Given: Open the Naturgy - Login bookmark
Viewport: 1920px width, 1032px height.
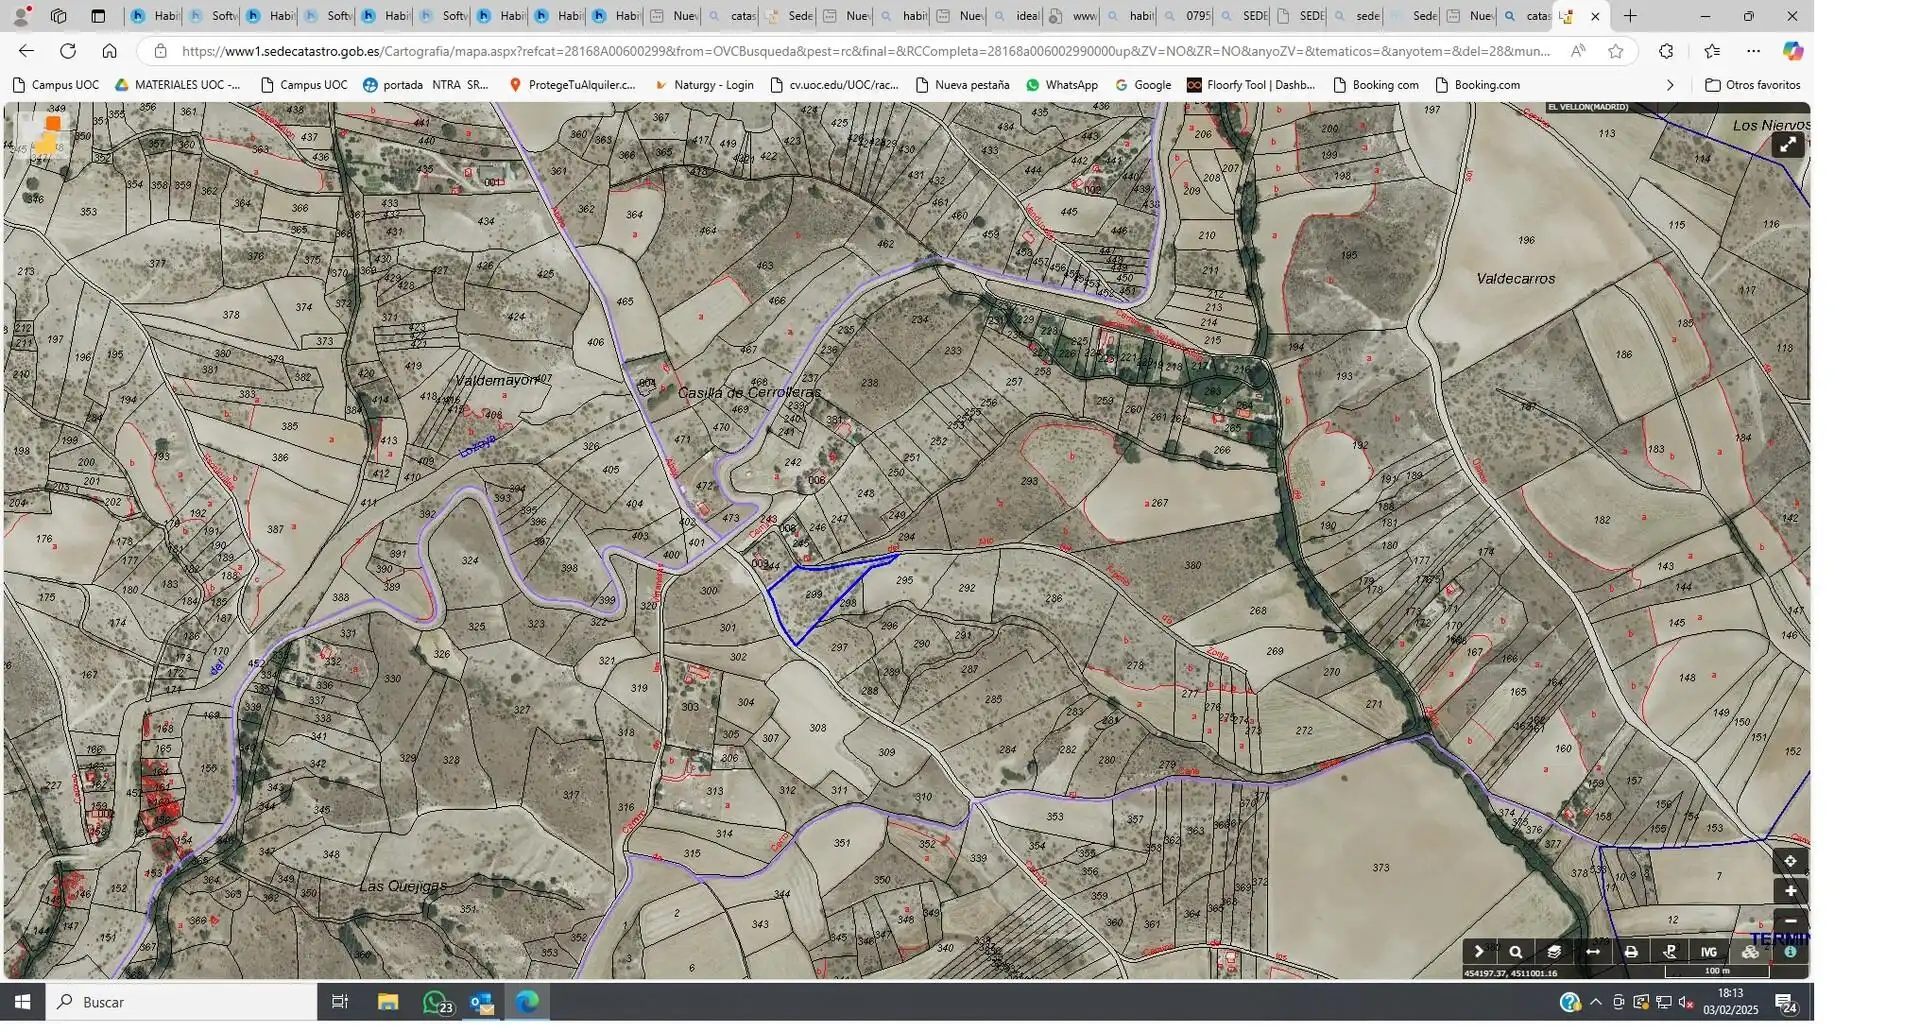Looking at the screenshot, I should click(x=704, y=85).
